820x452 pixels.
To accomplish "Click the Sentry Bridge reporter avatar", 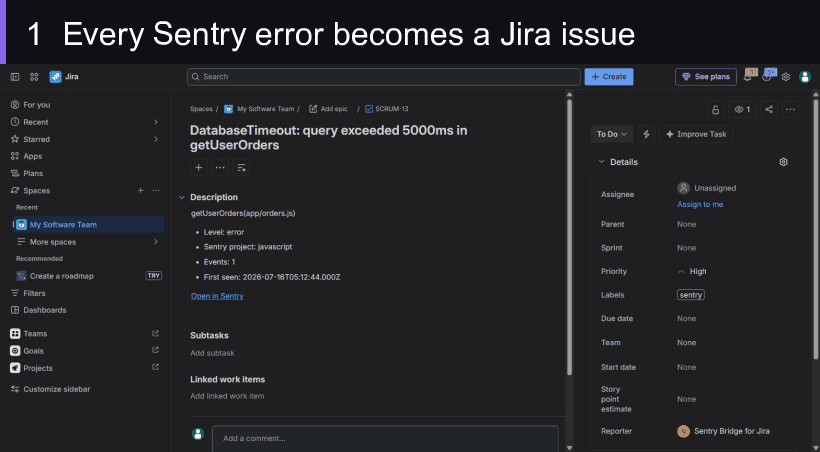I will pos(683,431).
